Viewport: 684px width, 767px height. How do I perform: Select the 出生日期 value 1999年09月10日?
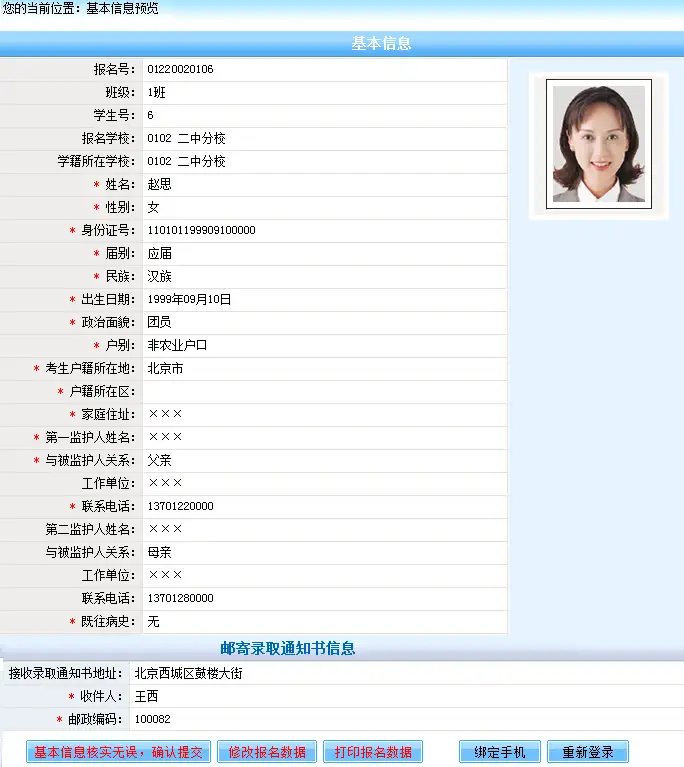tap(189, 299)
